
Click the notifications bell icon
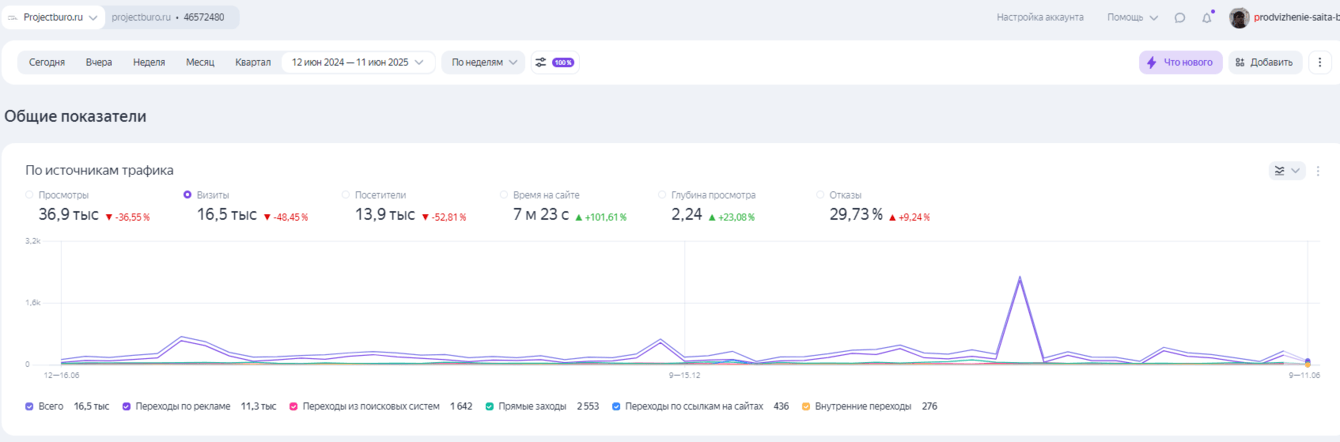click(1207, 18)
